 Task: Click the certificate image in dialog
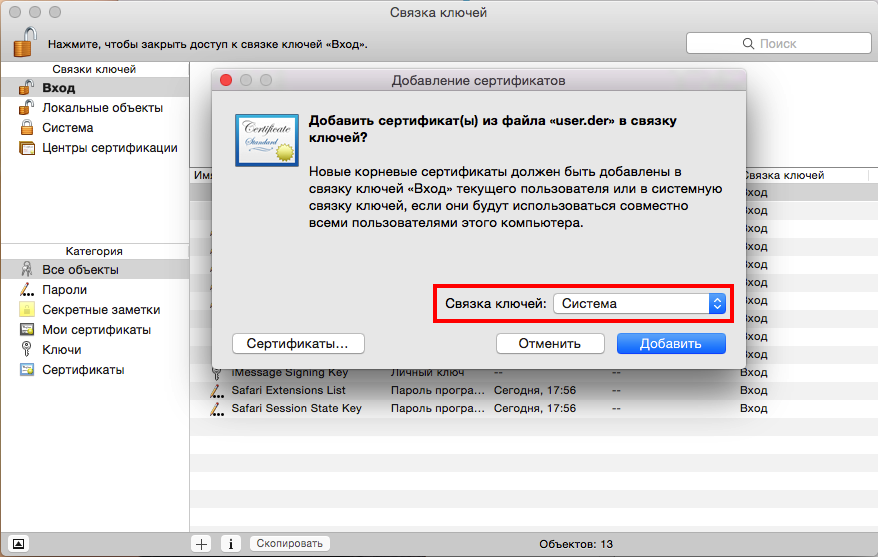pyautogui.click(x=267, y=140)
